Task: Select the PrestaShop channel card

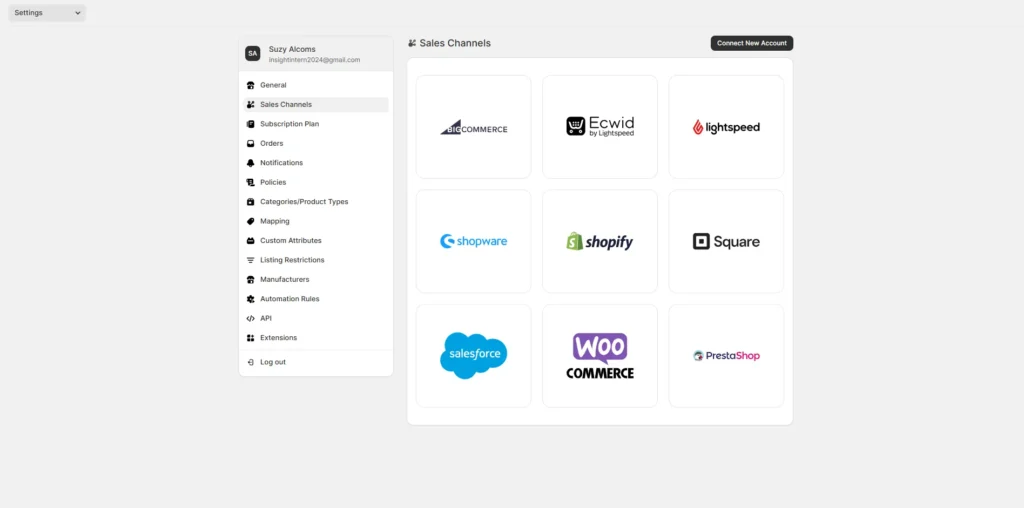Action: (726, 356)
